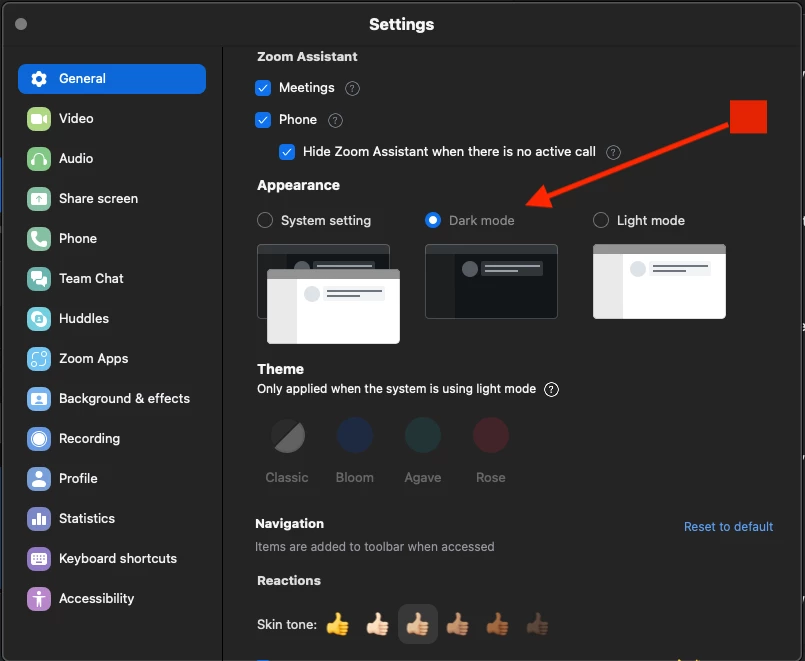
Task: Click help icon beside Hide Zoom Assistant
Action: click(614, 152)
